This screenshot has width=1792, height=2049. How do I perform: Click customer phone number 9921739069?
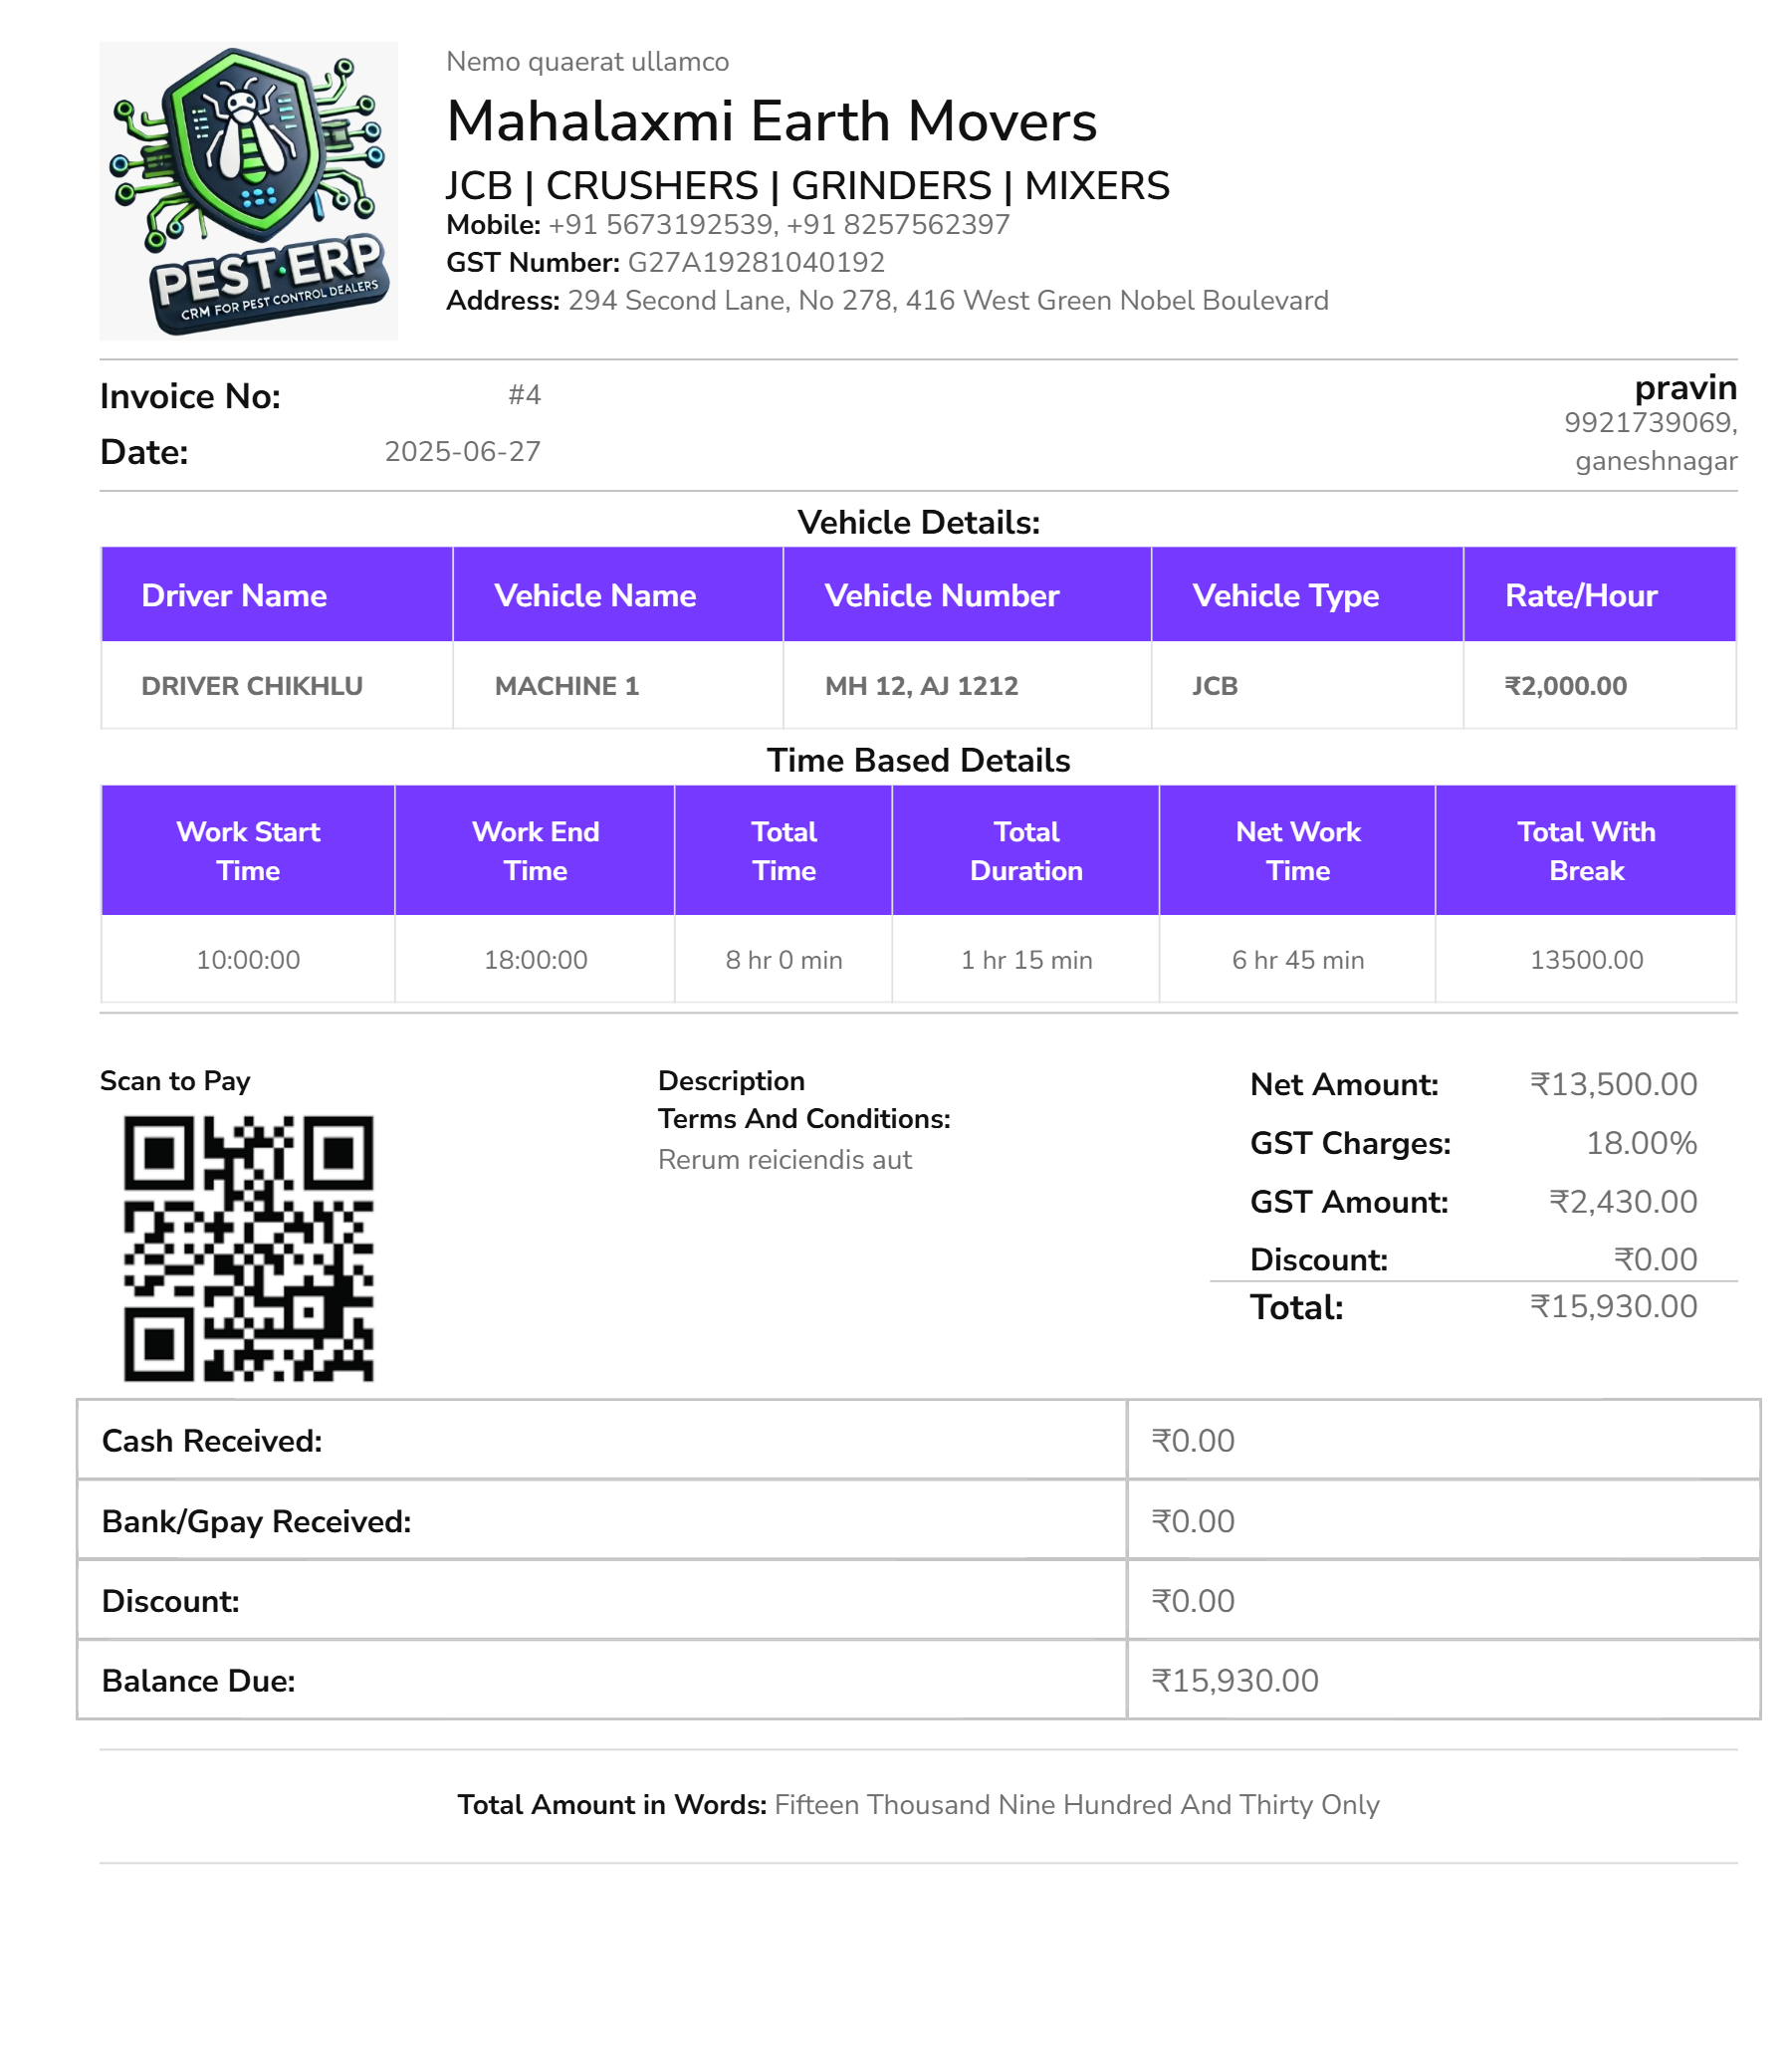click(x=1650, y=423)
